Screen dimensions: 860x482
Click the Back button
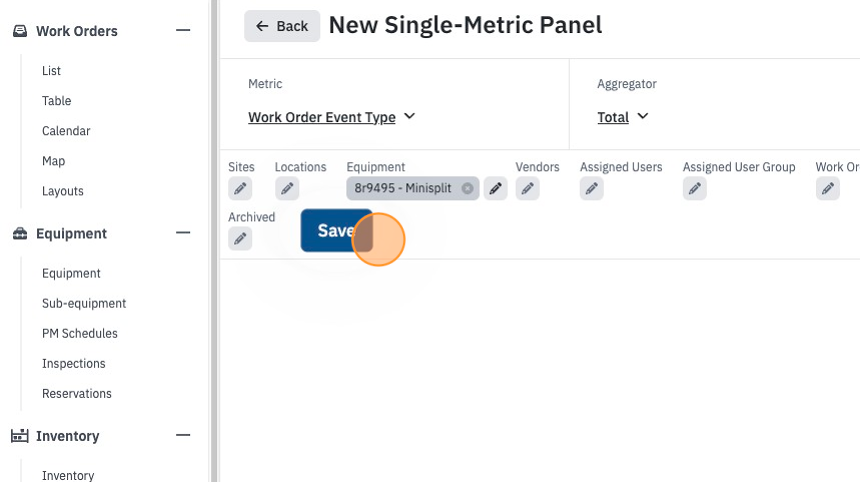coord(282,26)
